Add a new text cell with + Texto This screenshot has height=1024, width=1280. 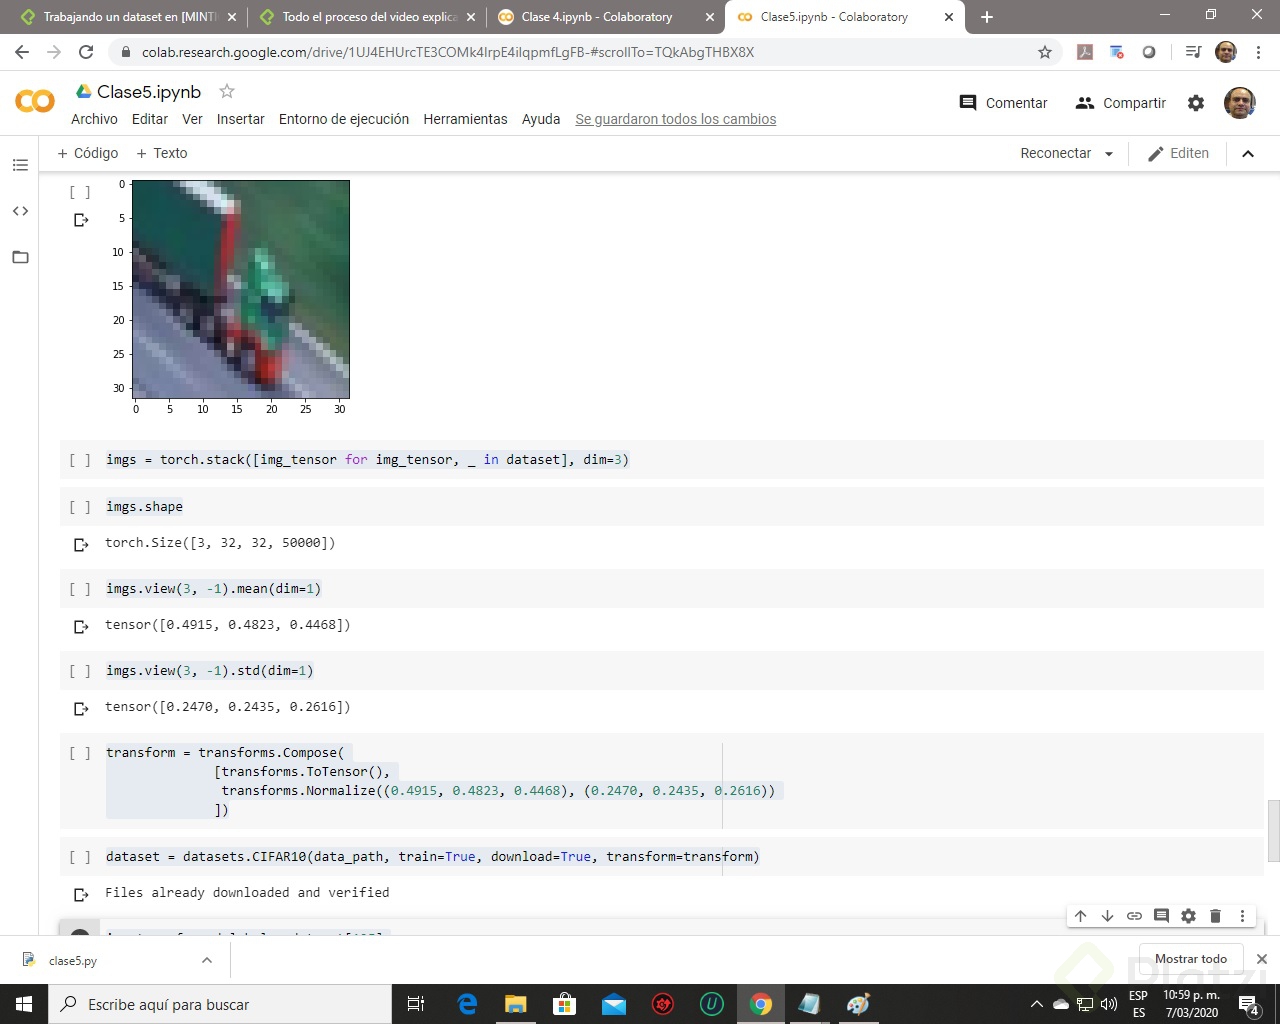[x=162, y=153]
